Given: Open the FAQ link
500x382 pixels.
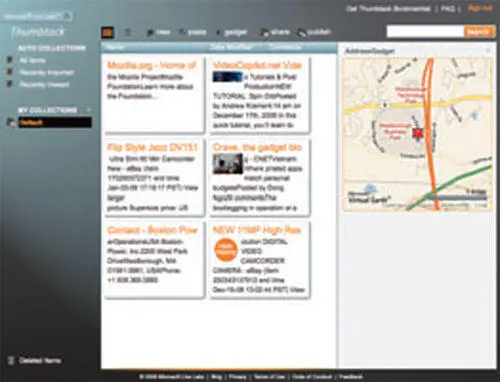Looking at the screenshot, I should [x=448, y=9].
